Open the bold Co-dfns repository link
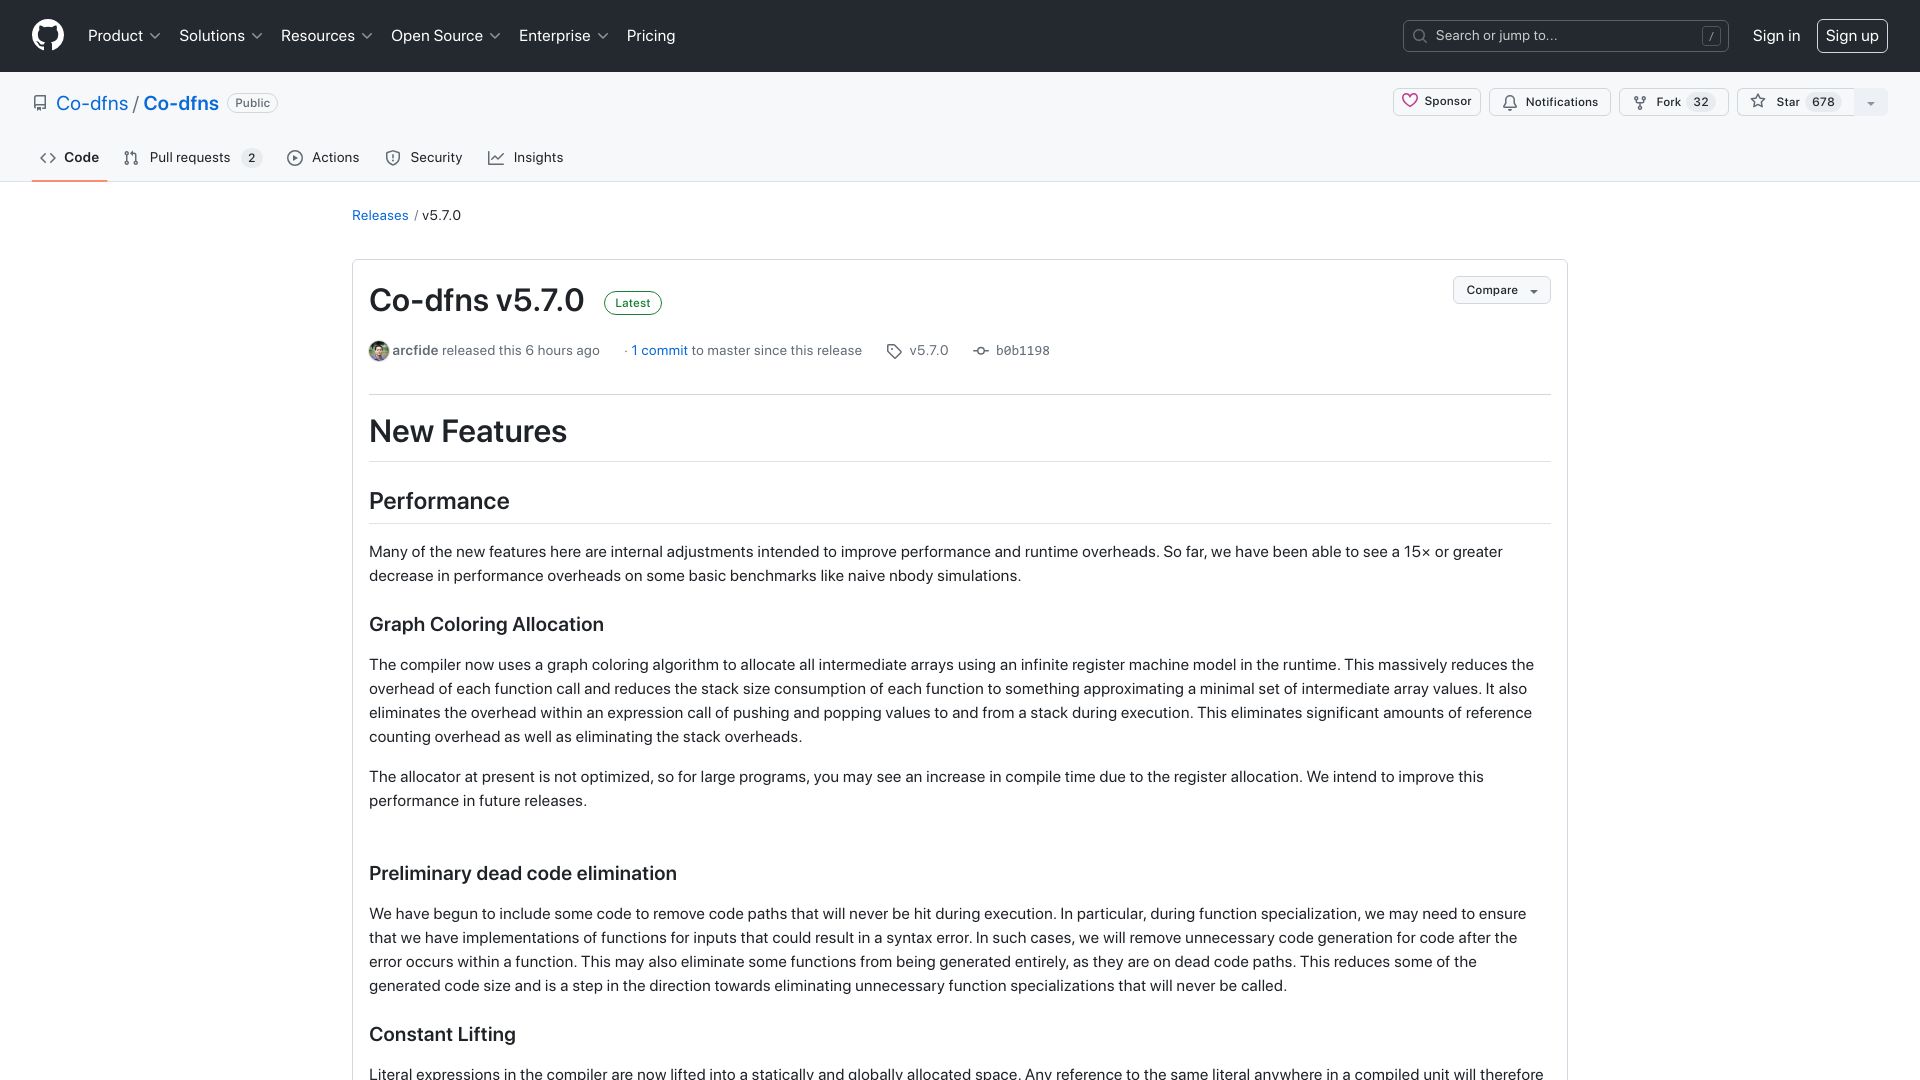 [181, 103]
